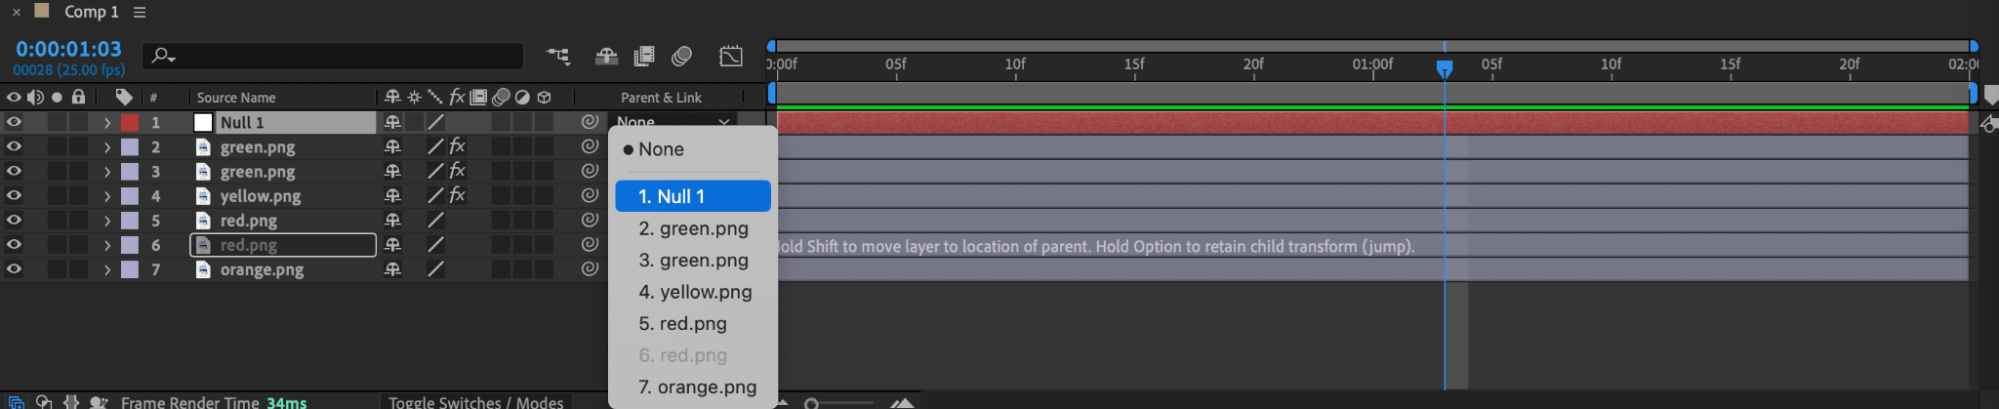The image size is (1999, 409).
Task: Click the shy switch on the red.png layer 5
Action: point(392,220)
